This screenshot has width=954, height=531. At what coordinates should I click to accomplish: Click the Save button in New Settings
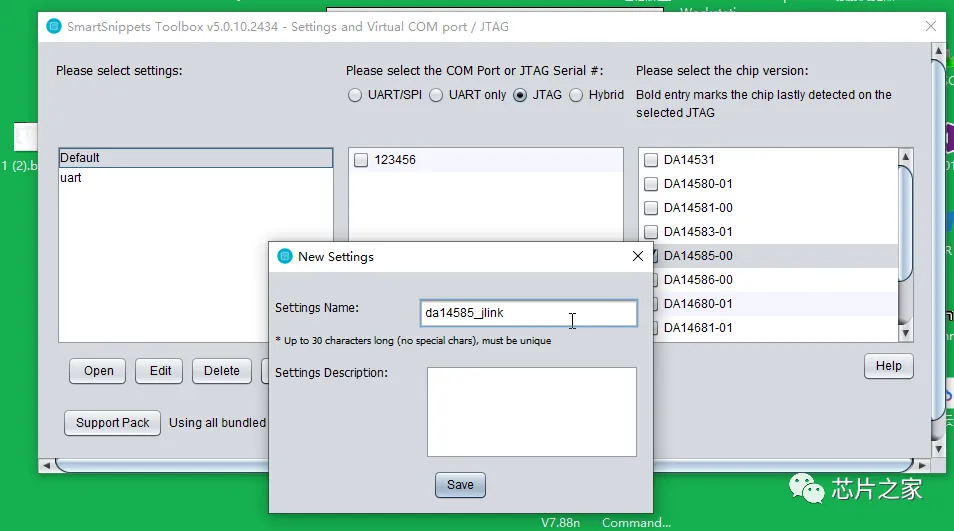pyautogui.click(x=460, y=485)
